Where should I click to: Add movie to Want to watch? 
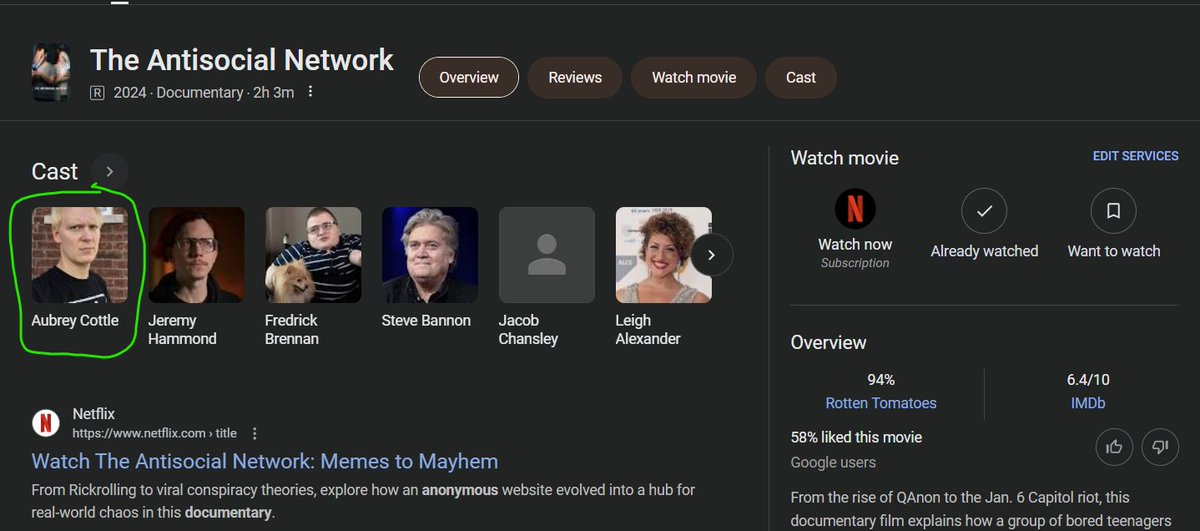(1114, 211)
